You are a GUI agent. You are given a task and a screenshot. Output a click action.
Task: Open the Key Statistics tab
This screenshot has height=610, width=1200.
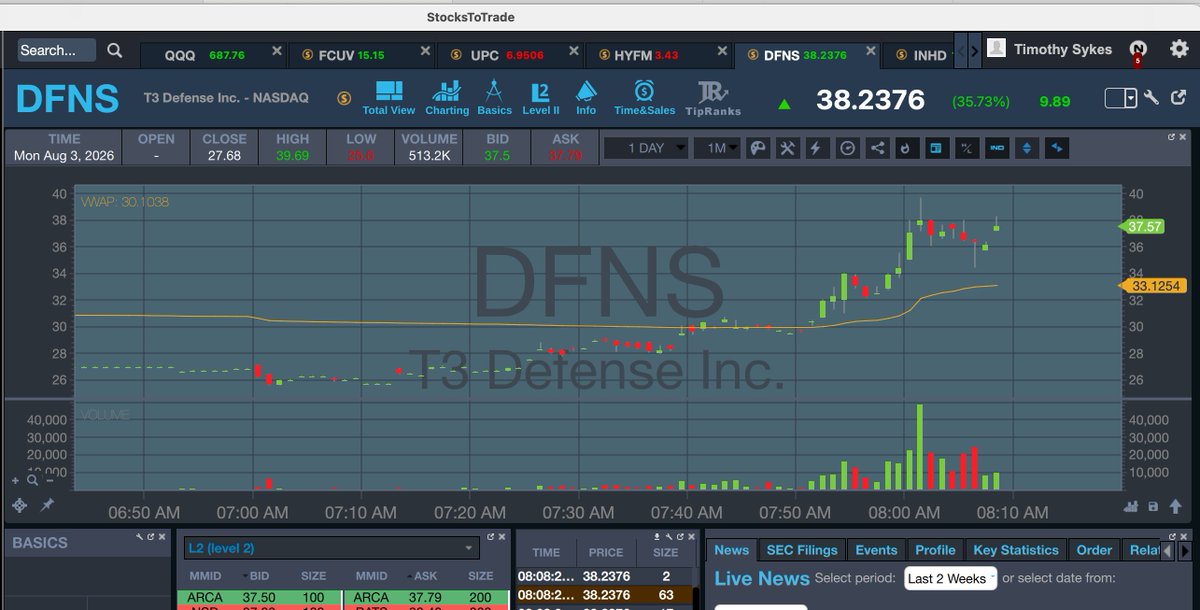[1016, 550]
